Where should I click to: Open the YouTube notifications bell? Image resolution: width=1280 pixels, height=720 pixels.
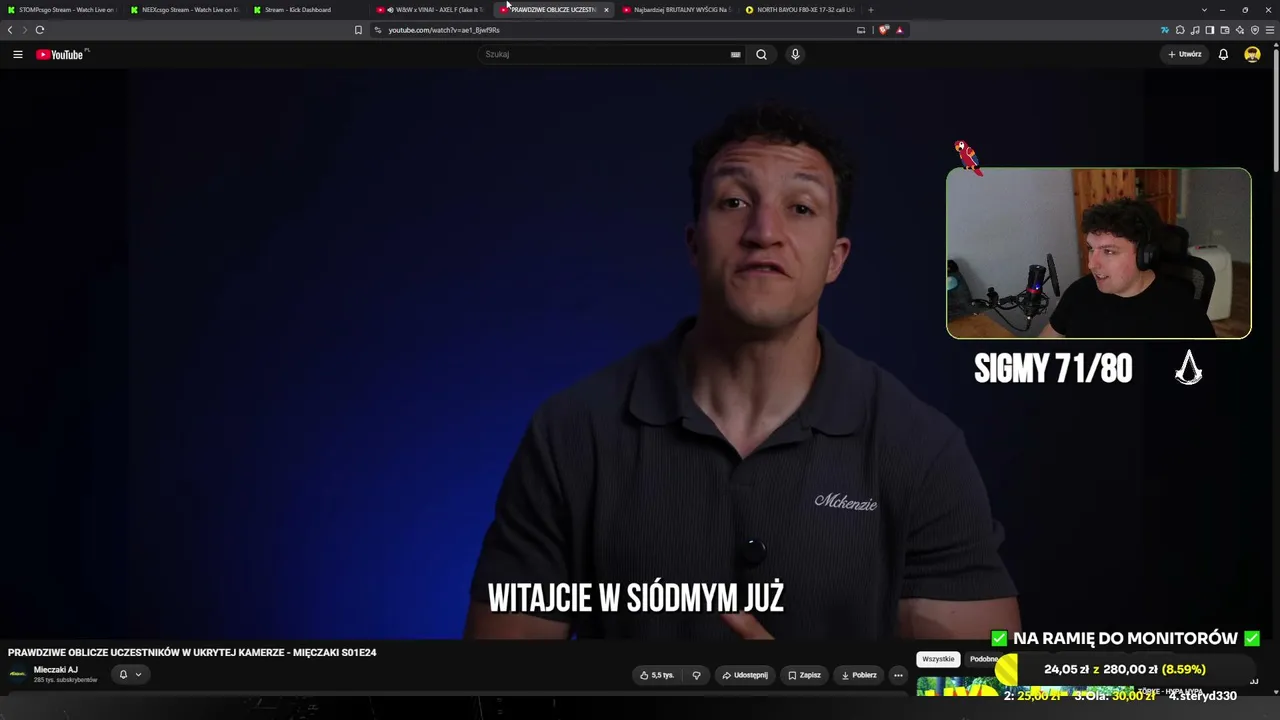[1223, 54]
